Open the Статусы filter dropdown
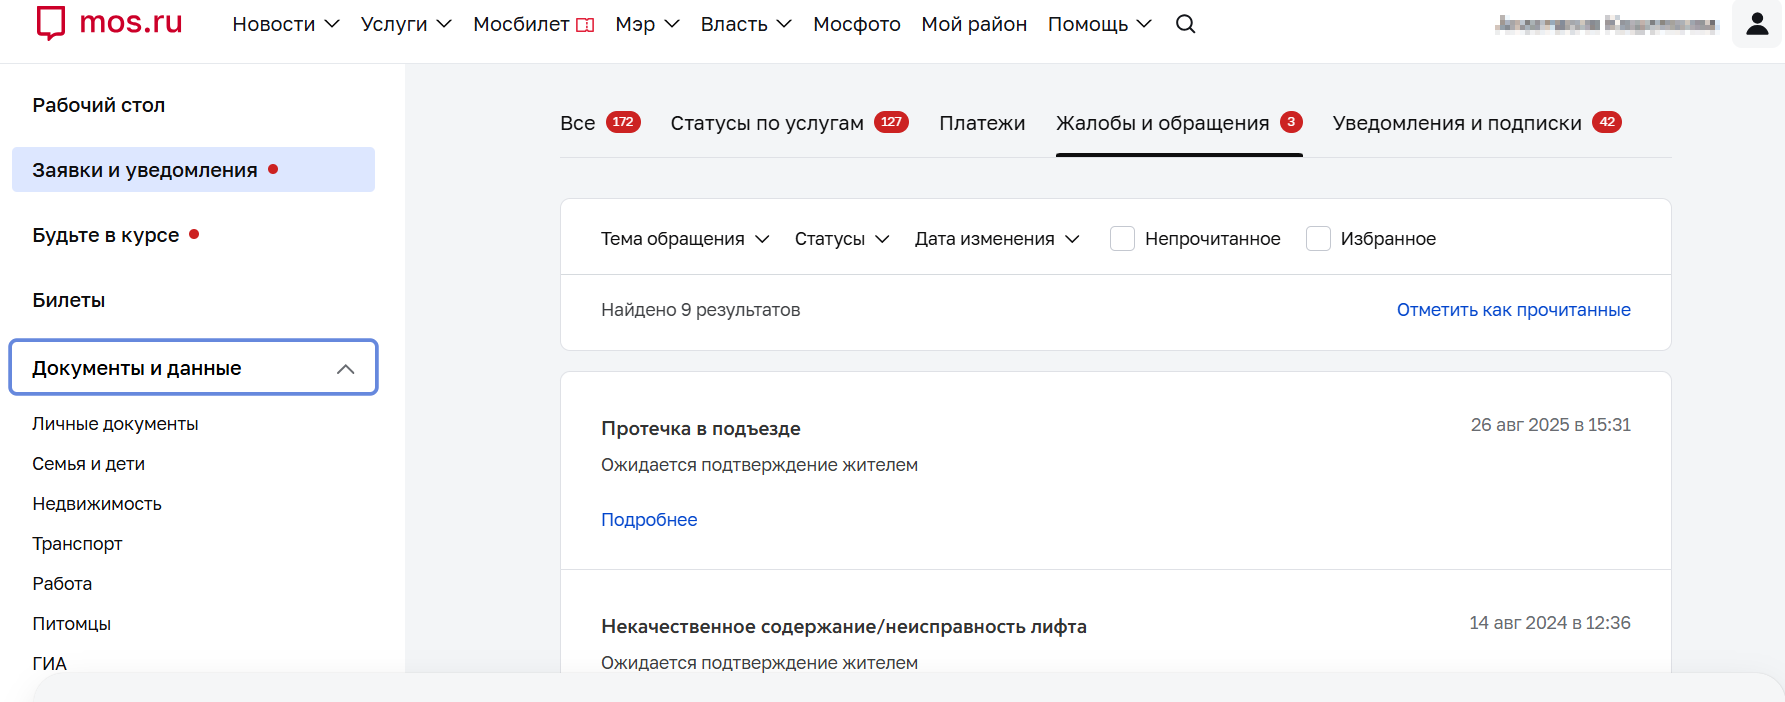The height and width of the screenshot is (702, 1785). 841,239
